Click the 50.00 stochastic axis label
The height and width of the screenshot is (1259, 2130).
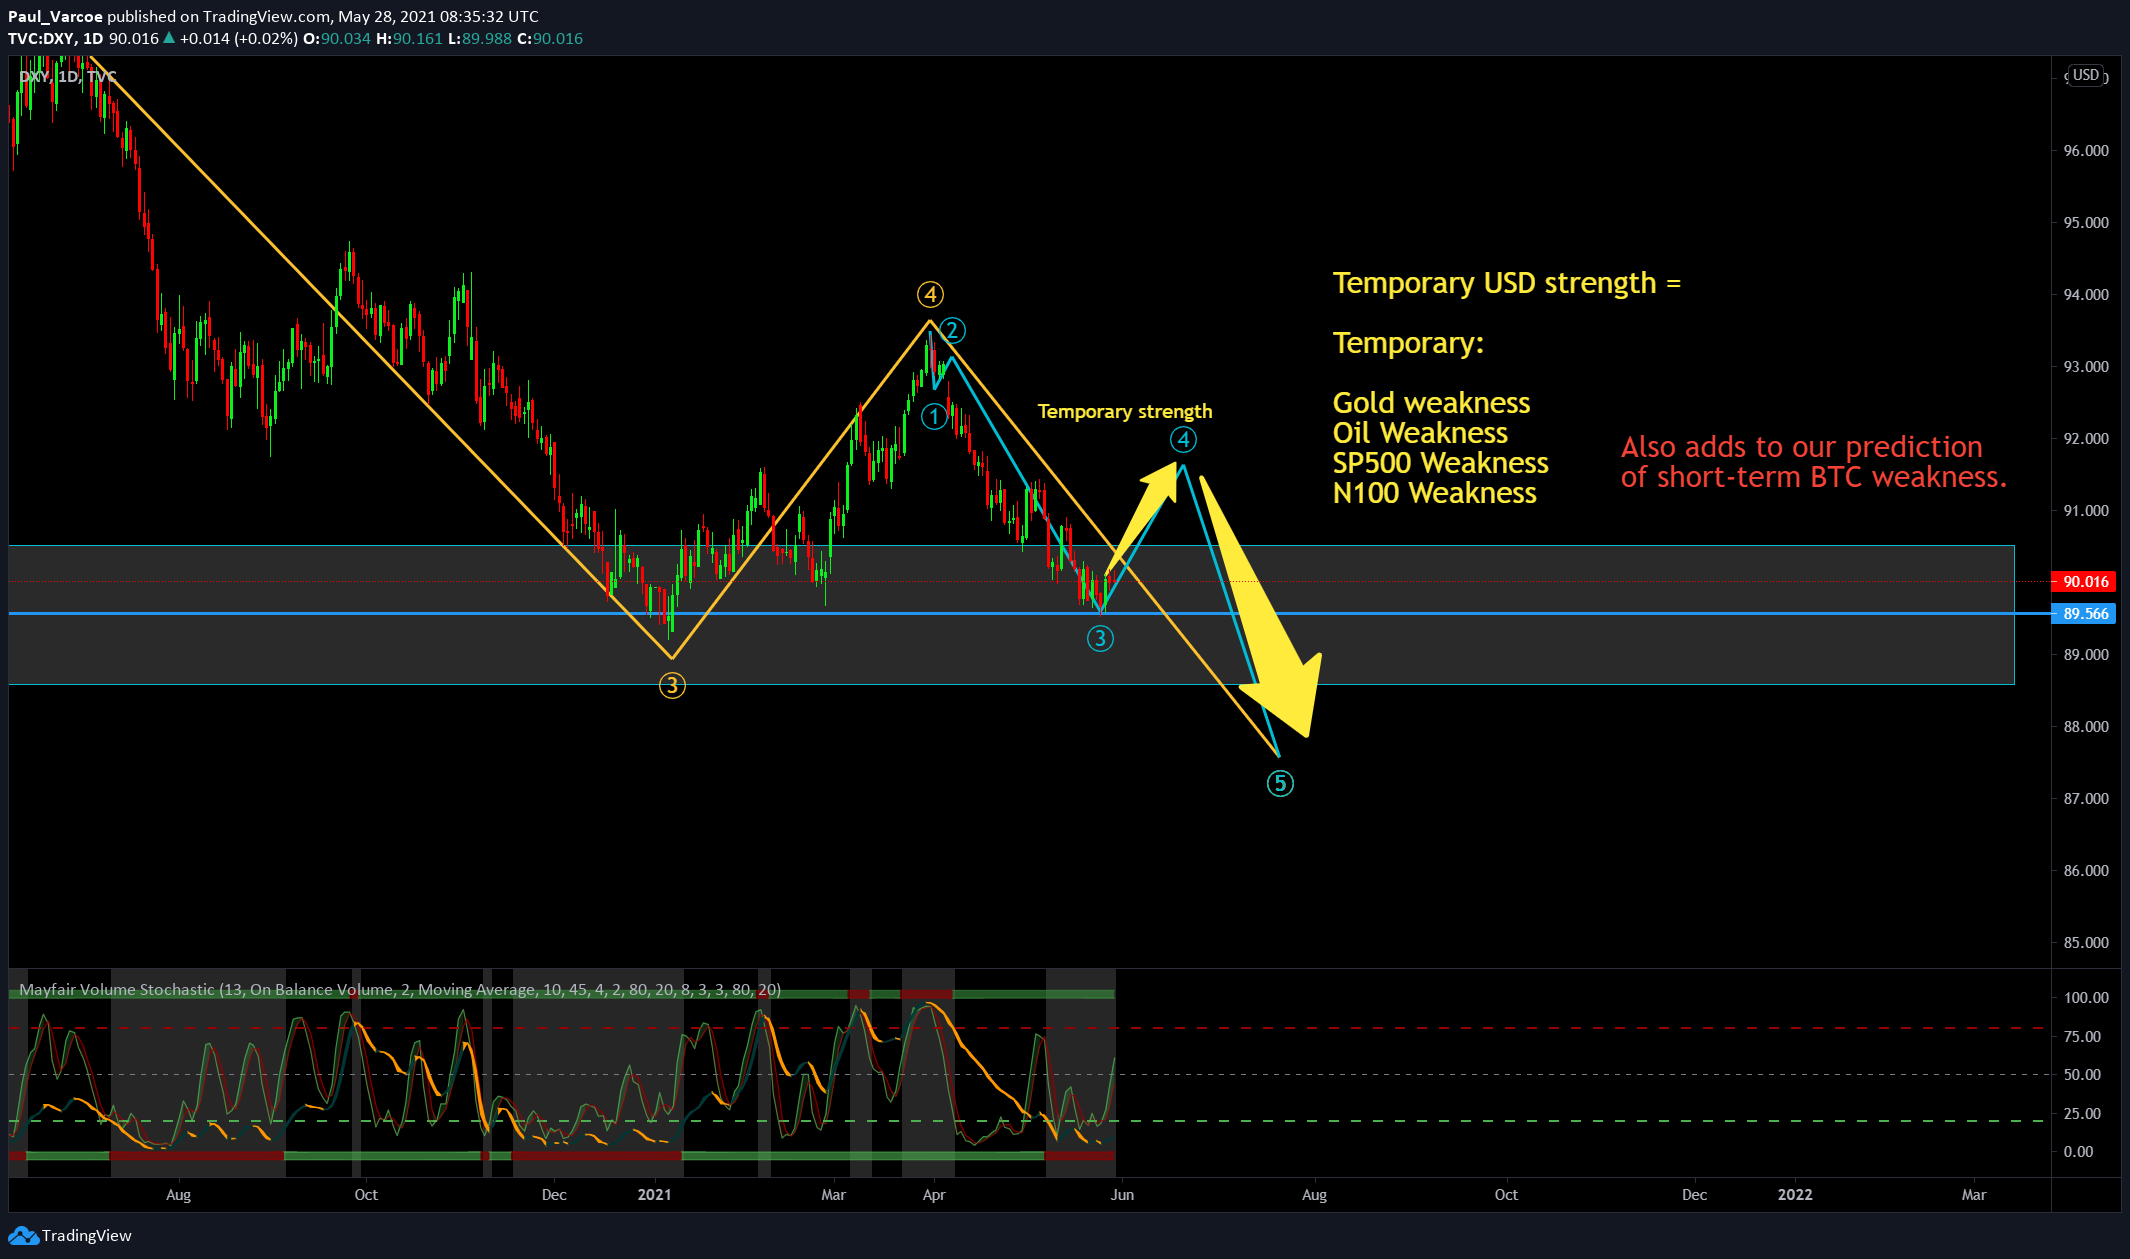point(2082,1075)
